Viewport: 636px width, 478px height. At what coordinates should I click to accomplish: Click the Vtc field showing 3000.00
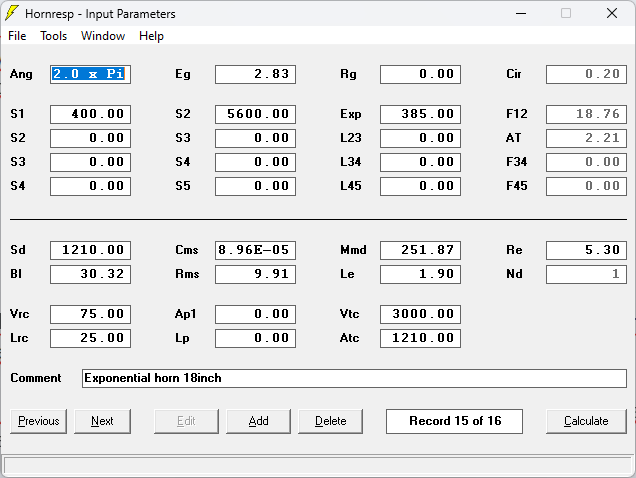pyautogui.click(x=420, y=314)
